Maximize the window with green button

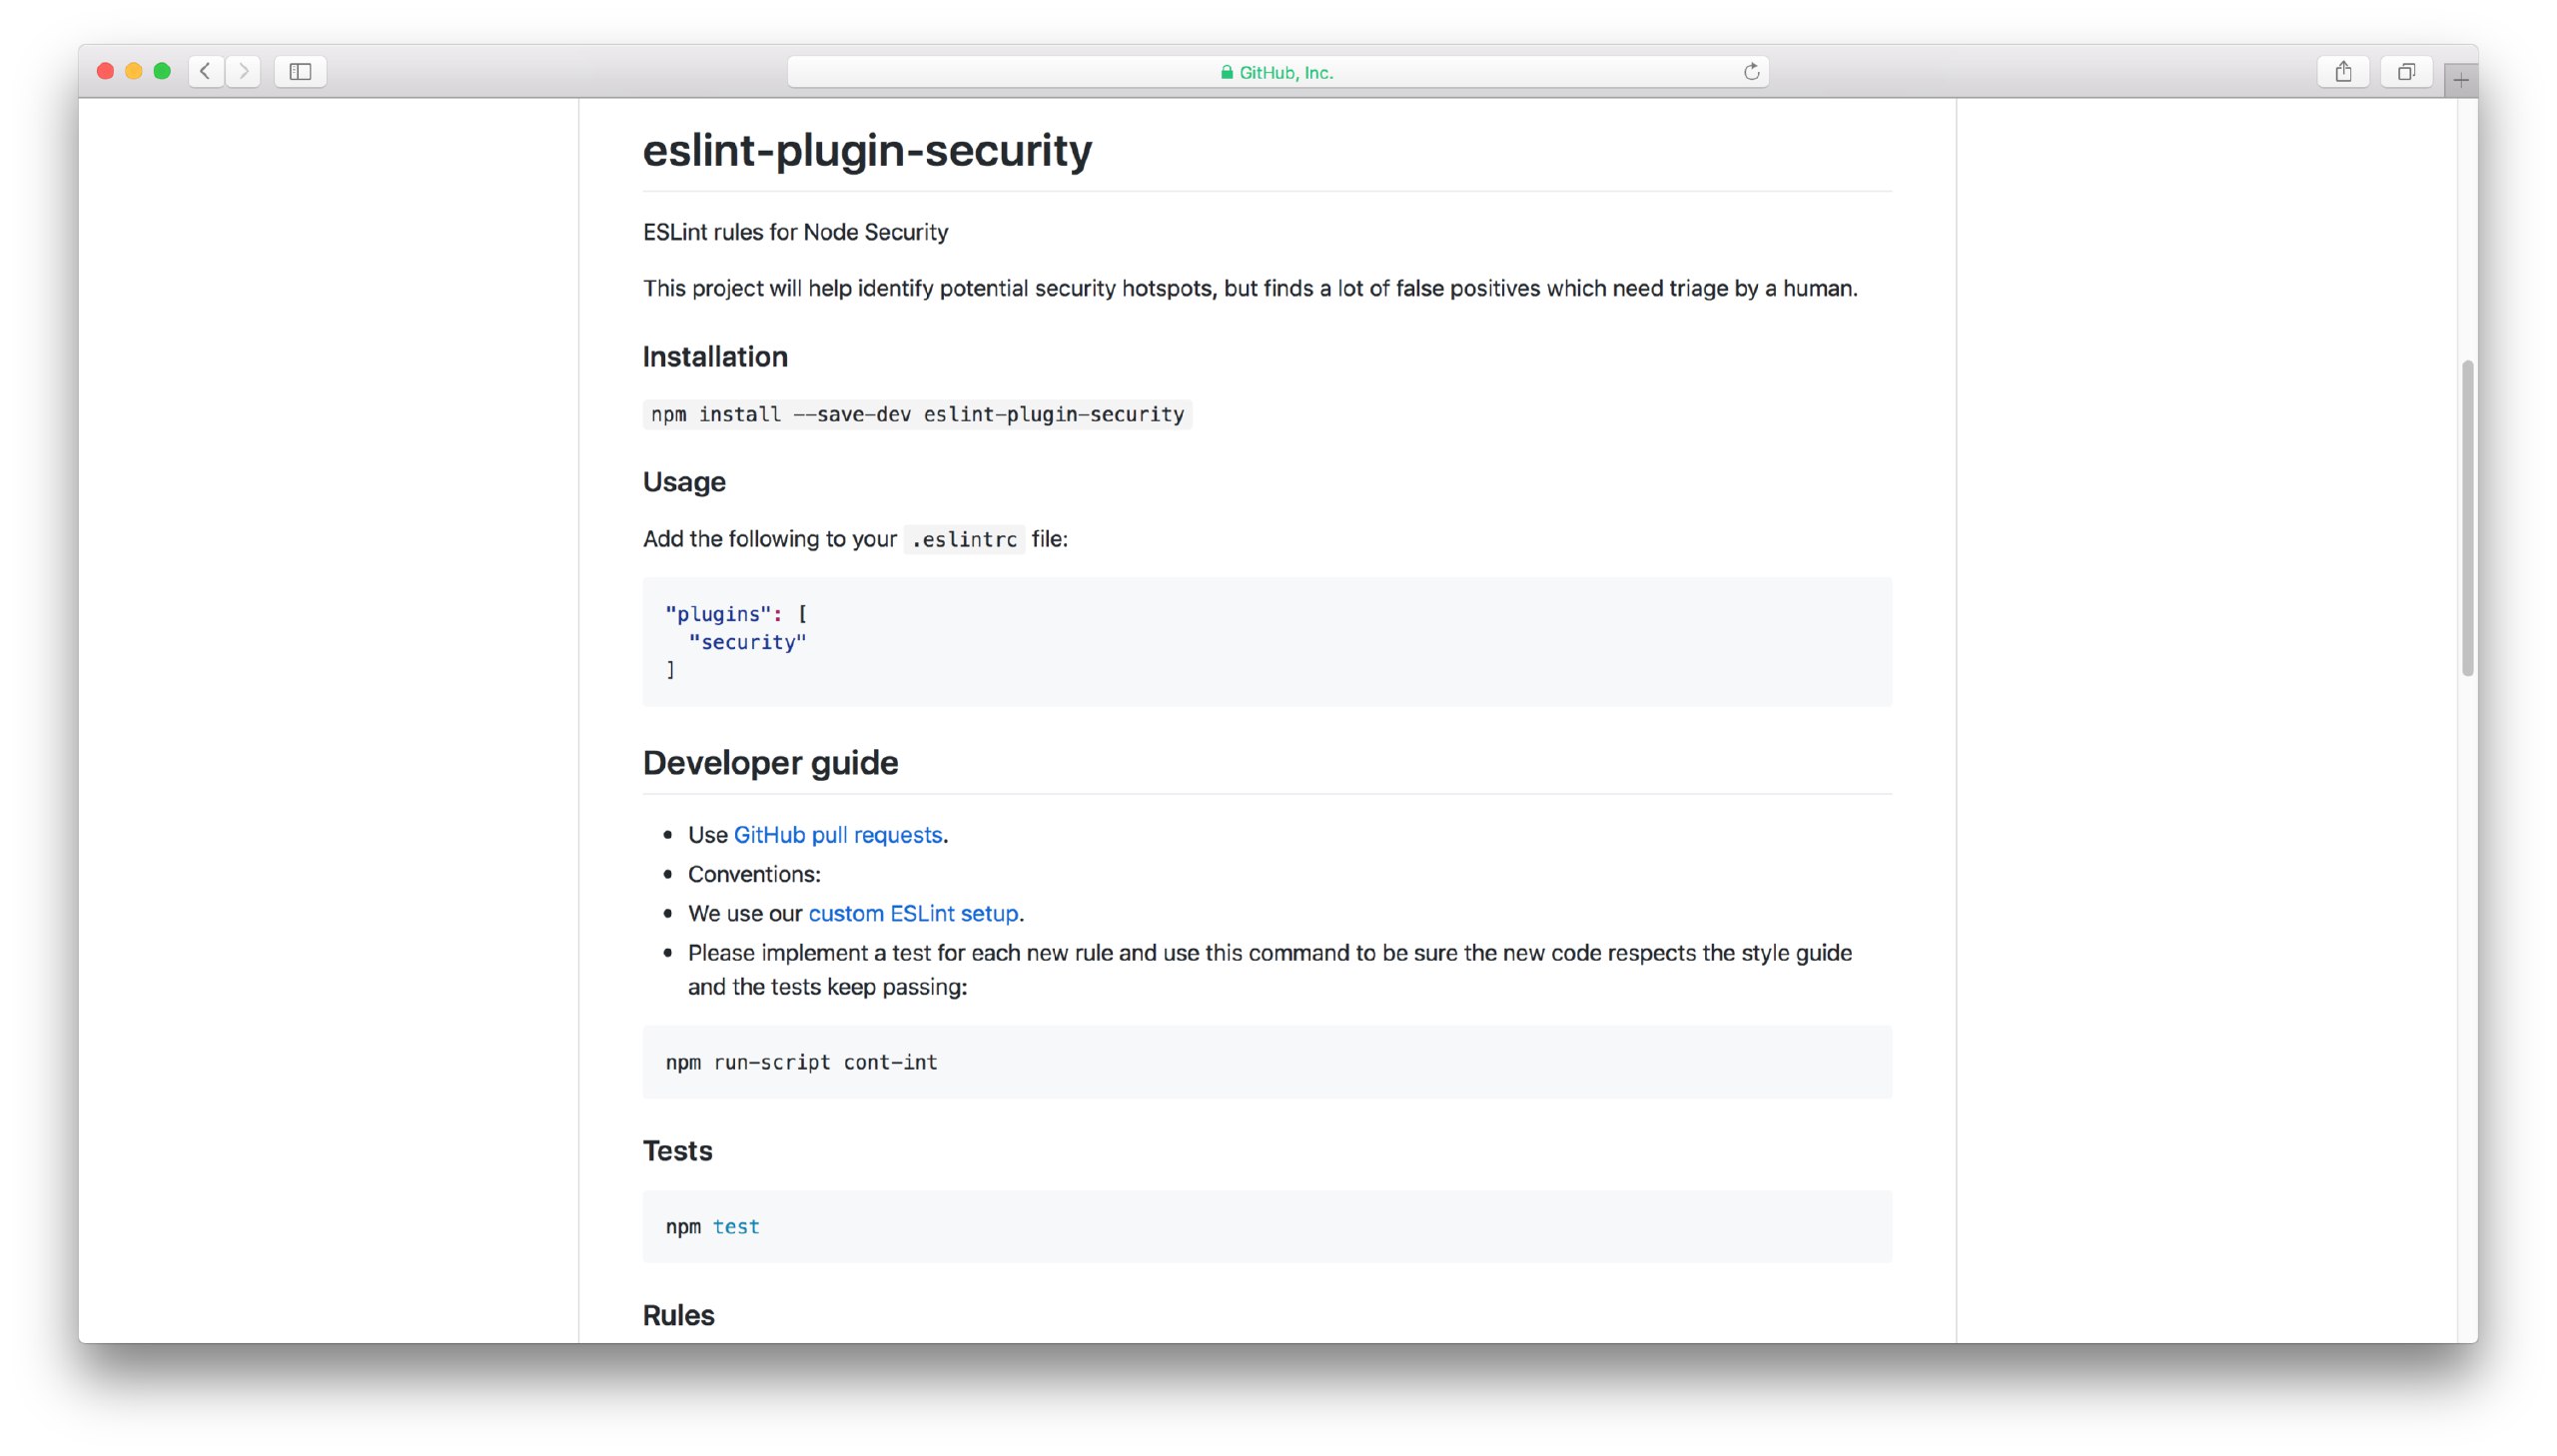pyautogui.click(x=162, y=71)
